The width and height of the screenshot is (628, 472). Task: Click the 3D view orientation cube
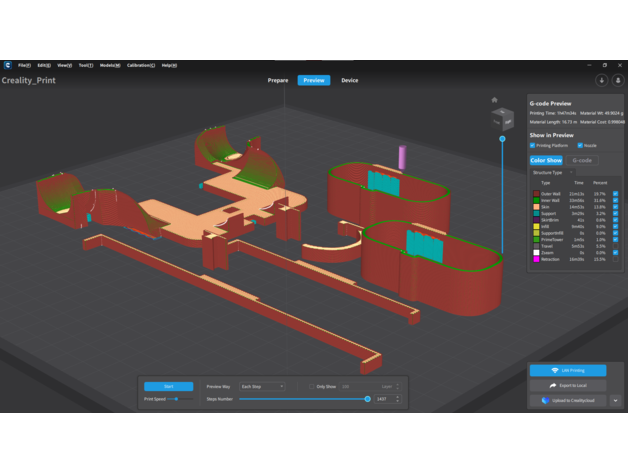coord(502,119)
